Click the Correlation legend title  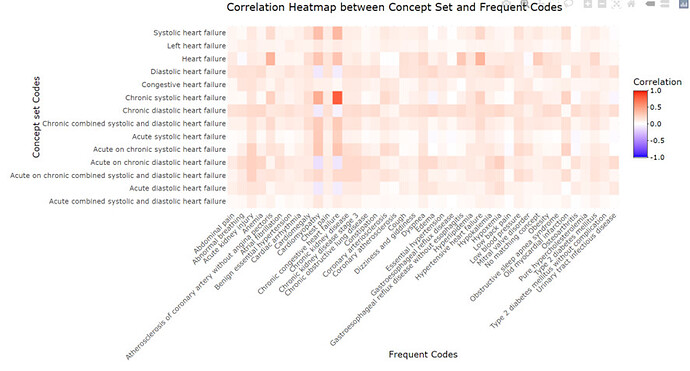click(657, 82)
